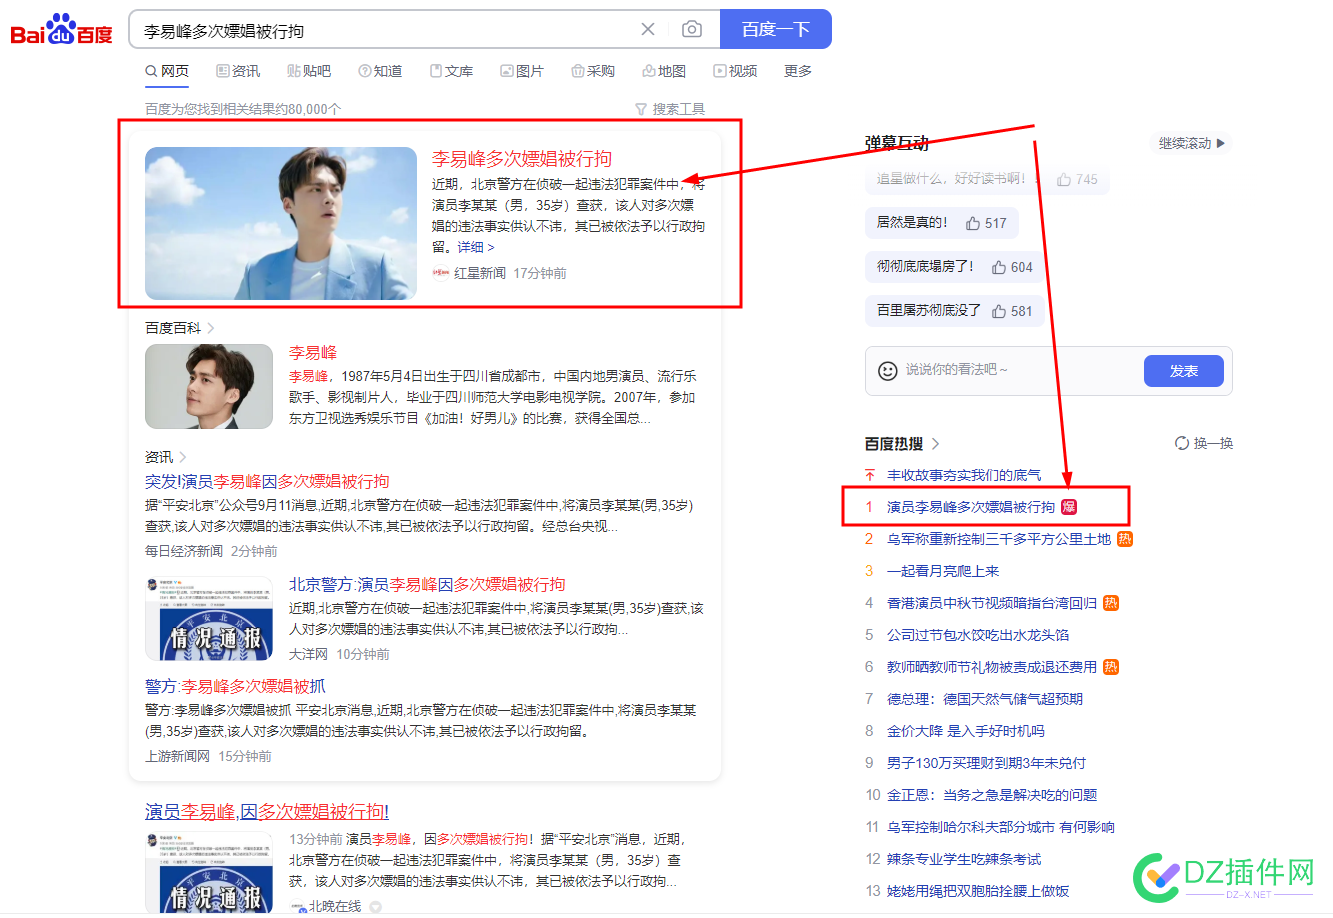Open hot search 香港演员中秋节视频暗指台湾回归
This screenshot has width=1333, height=918.
pos(992,603)
